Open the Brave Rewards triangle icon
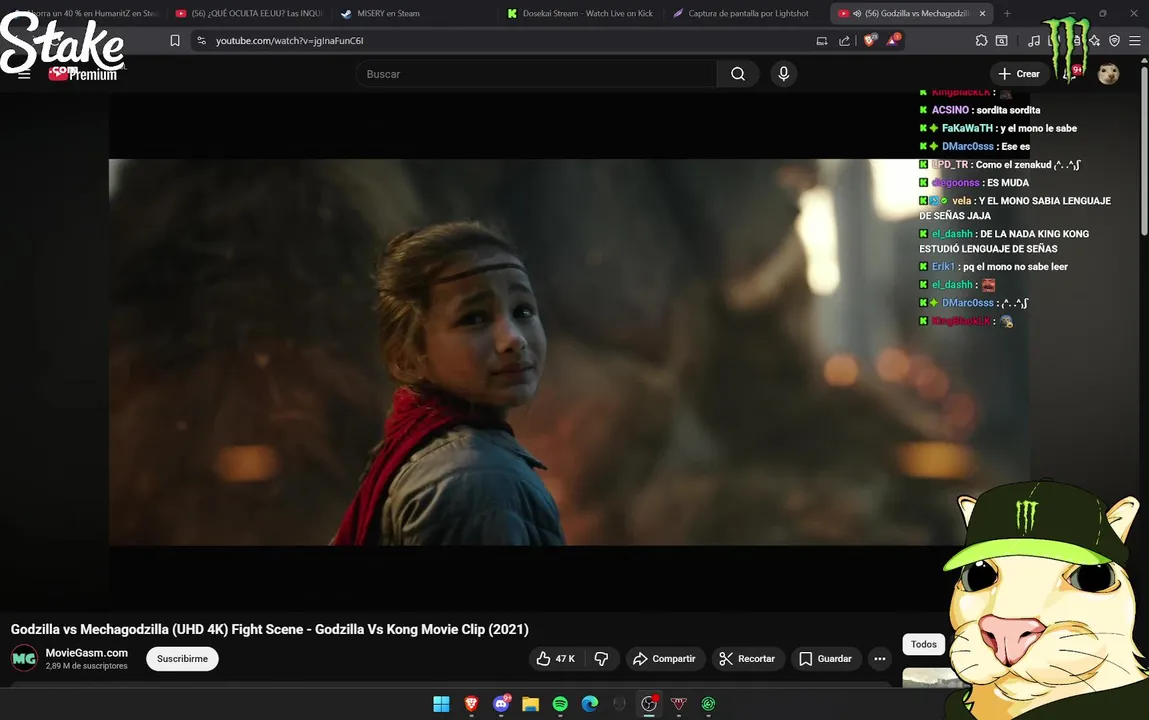The height and width of the screenshot is (720, 1149). tap(893, 40)
